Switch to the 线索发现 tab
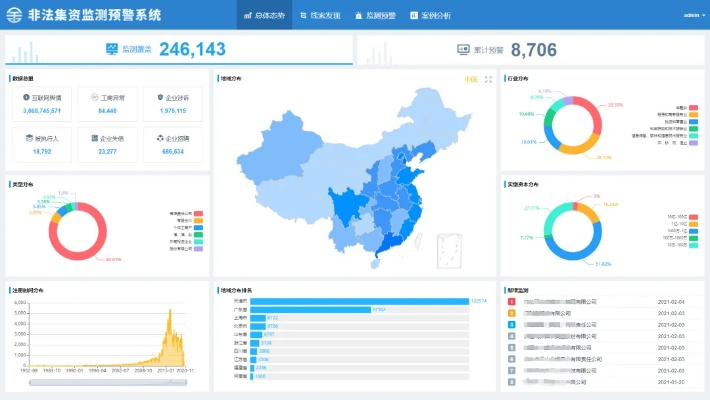The width and height of the screenshot is (710, 400). pyautogui.click(x=320, y=15)
